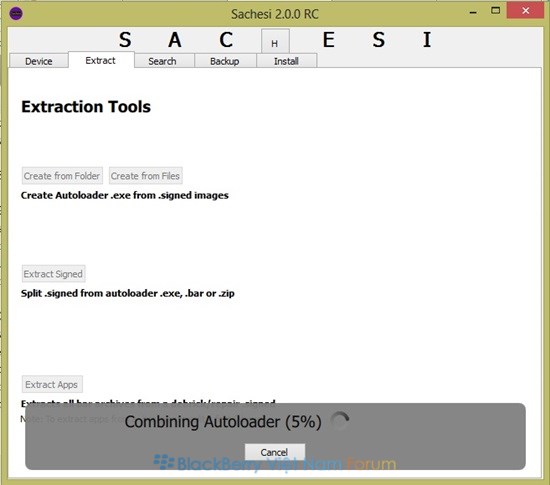This screenshot has height=485, width=550.
Task: Click Create from Folder button
Action: point(62,176)
